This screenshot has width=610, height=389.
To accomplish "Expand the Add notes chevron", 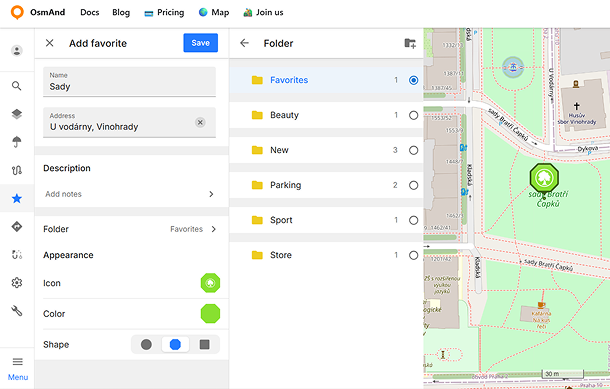I will 211,194.
